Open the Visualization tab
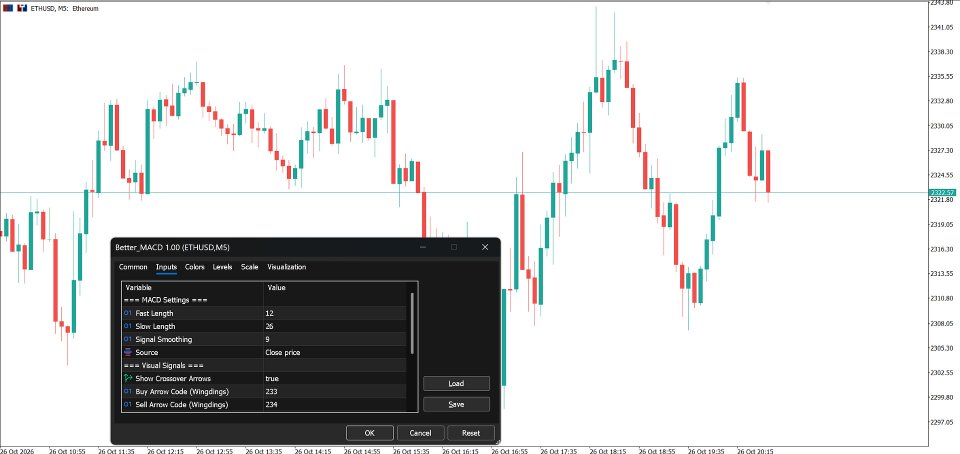 287,267
